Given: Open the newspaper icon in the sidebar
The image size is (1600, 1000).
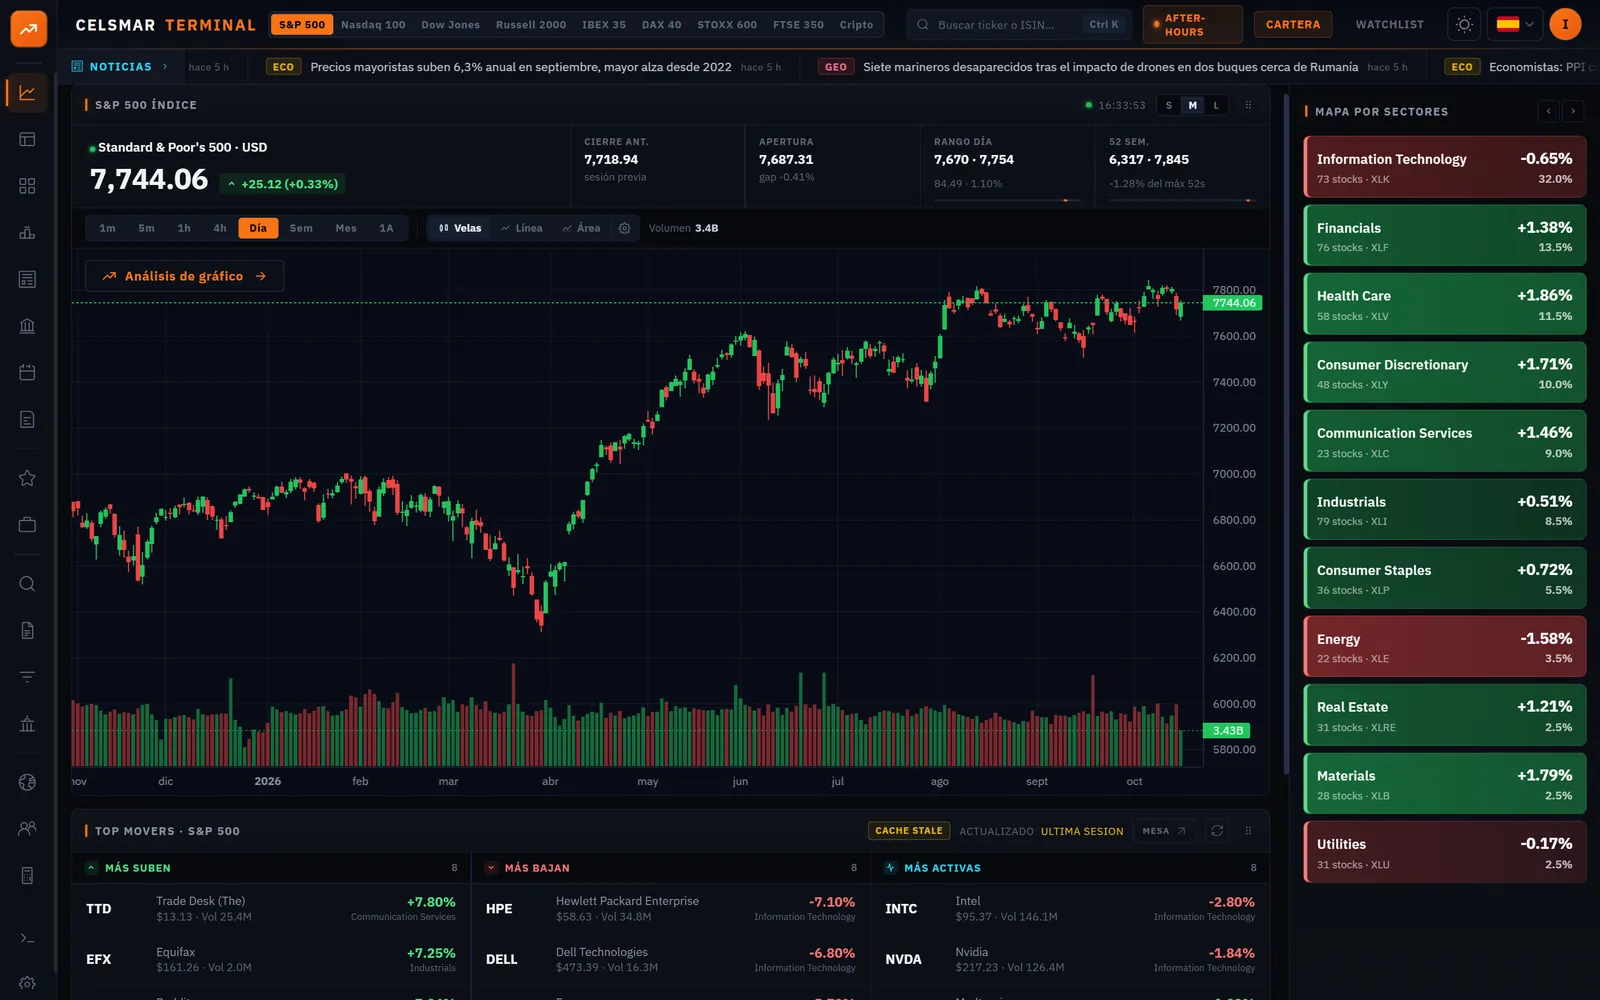Looking at the screenshot, I should point(27,279).
